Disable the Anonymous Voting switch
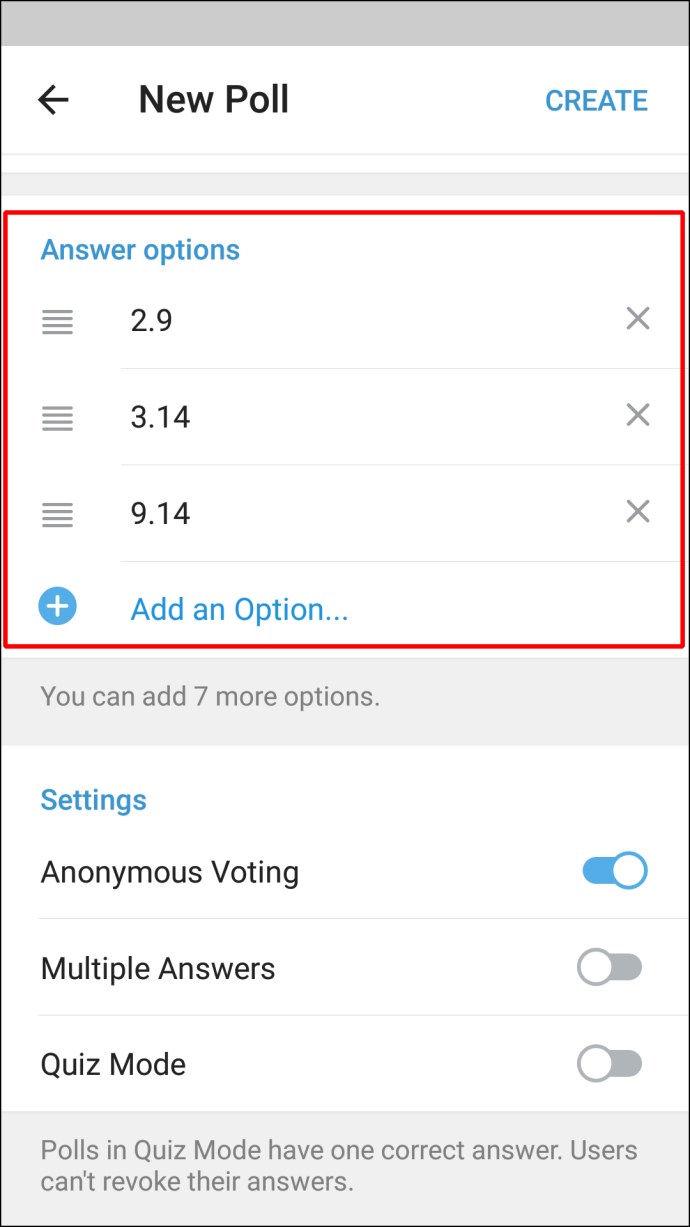Image resolution: width=690 pixels, height=1227 pixels. coord(614,871)
